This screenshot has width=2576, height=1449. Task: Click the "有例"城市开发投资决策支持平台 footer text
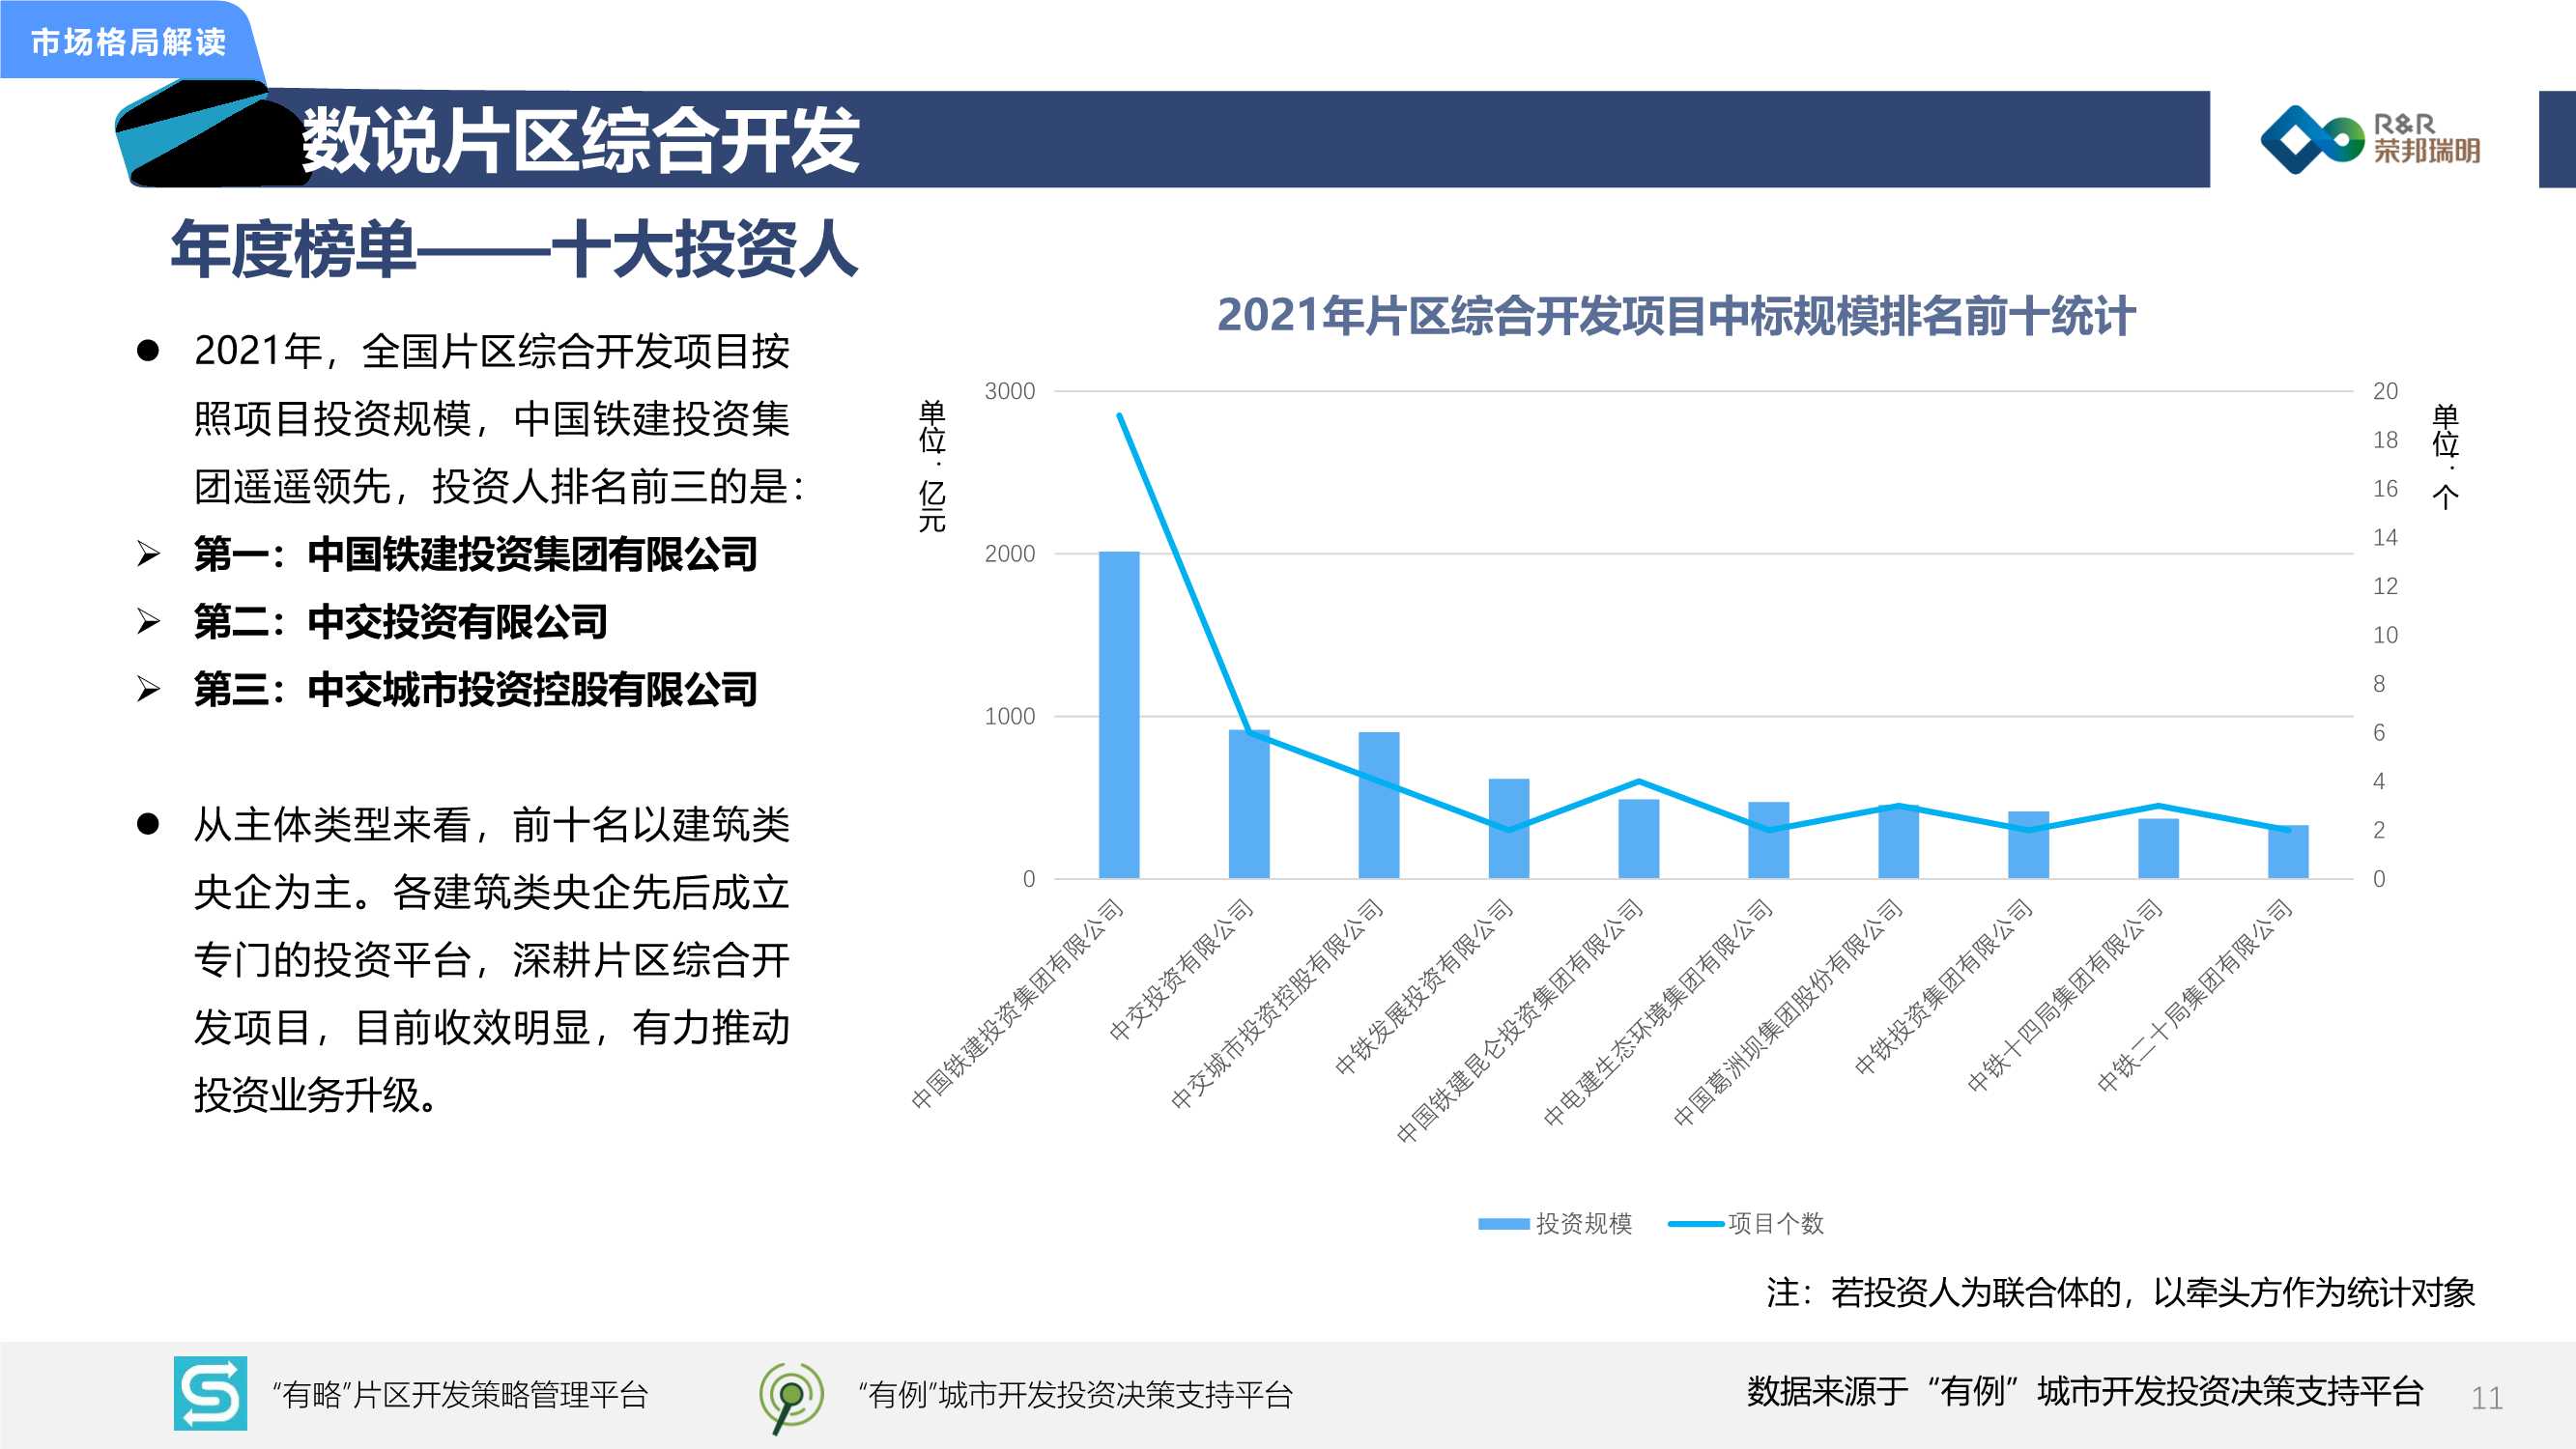coord(1075,1394)
